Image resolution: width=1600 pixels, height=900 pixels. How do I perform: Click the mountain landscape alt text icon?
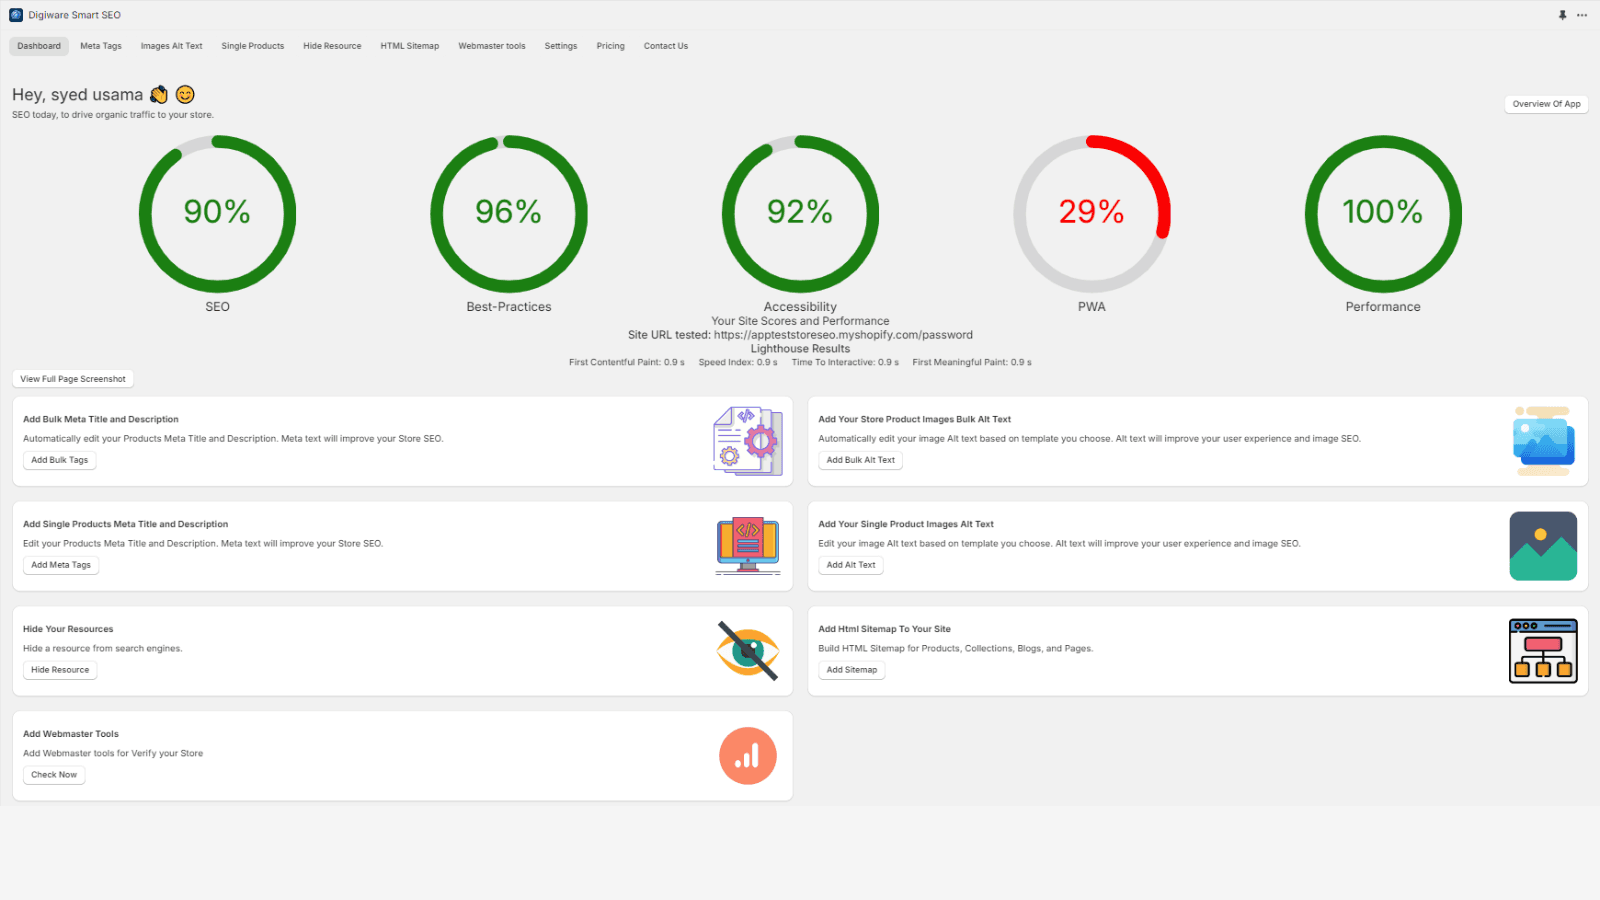pyautogui.click(x=1543, y=546)
